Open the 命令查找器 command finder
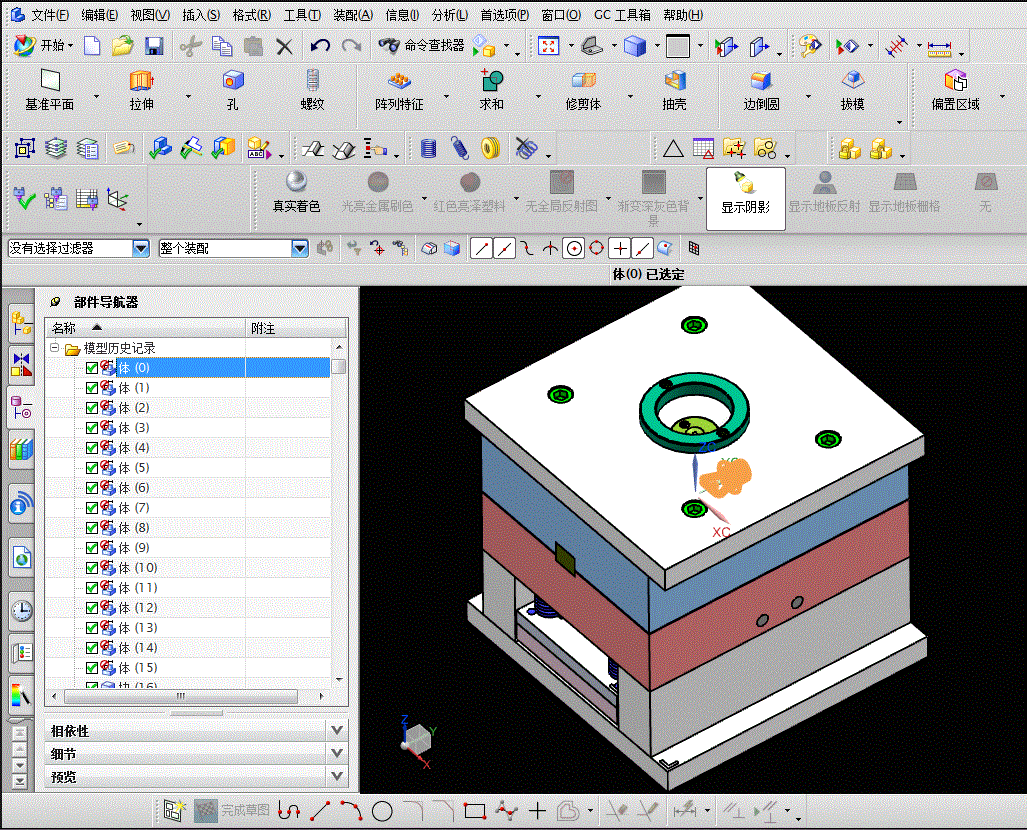Viewport: 1027px width, 830px height. click(422, 45)
